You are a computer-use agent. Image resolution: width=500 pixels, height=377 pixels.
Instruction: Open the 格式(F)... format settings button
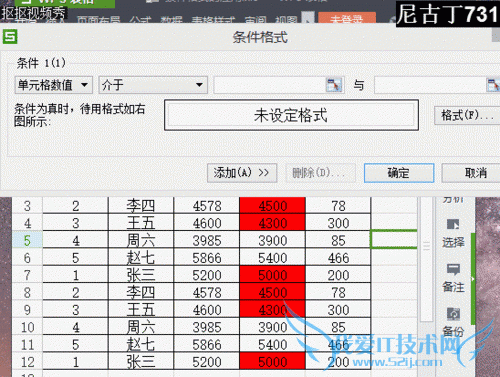(467, 115)
